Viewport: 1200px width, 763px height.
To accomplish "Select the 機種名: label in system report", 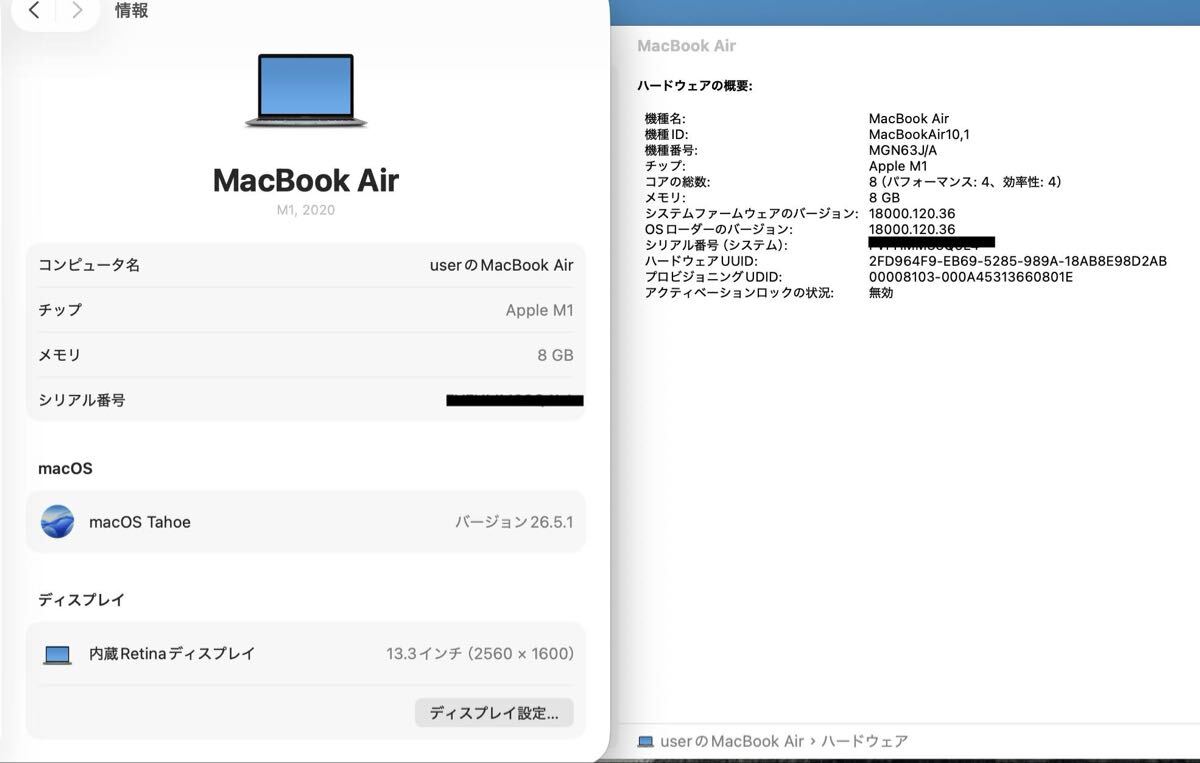I will [664, 119].
